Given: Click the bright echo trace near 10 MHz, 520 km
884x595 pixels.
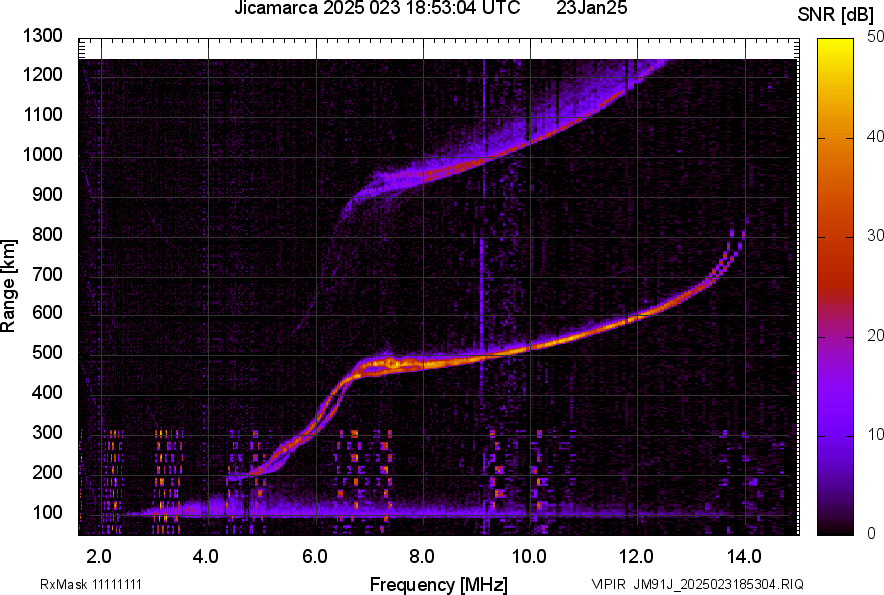Looking at the screenshot, I should point(530,347).
